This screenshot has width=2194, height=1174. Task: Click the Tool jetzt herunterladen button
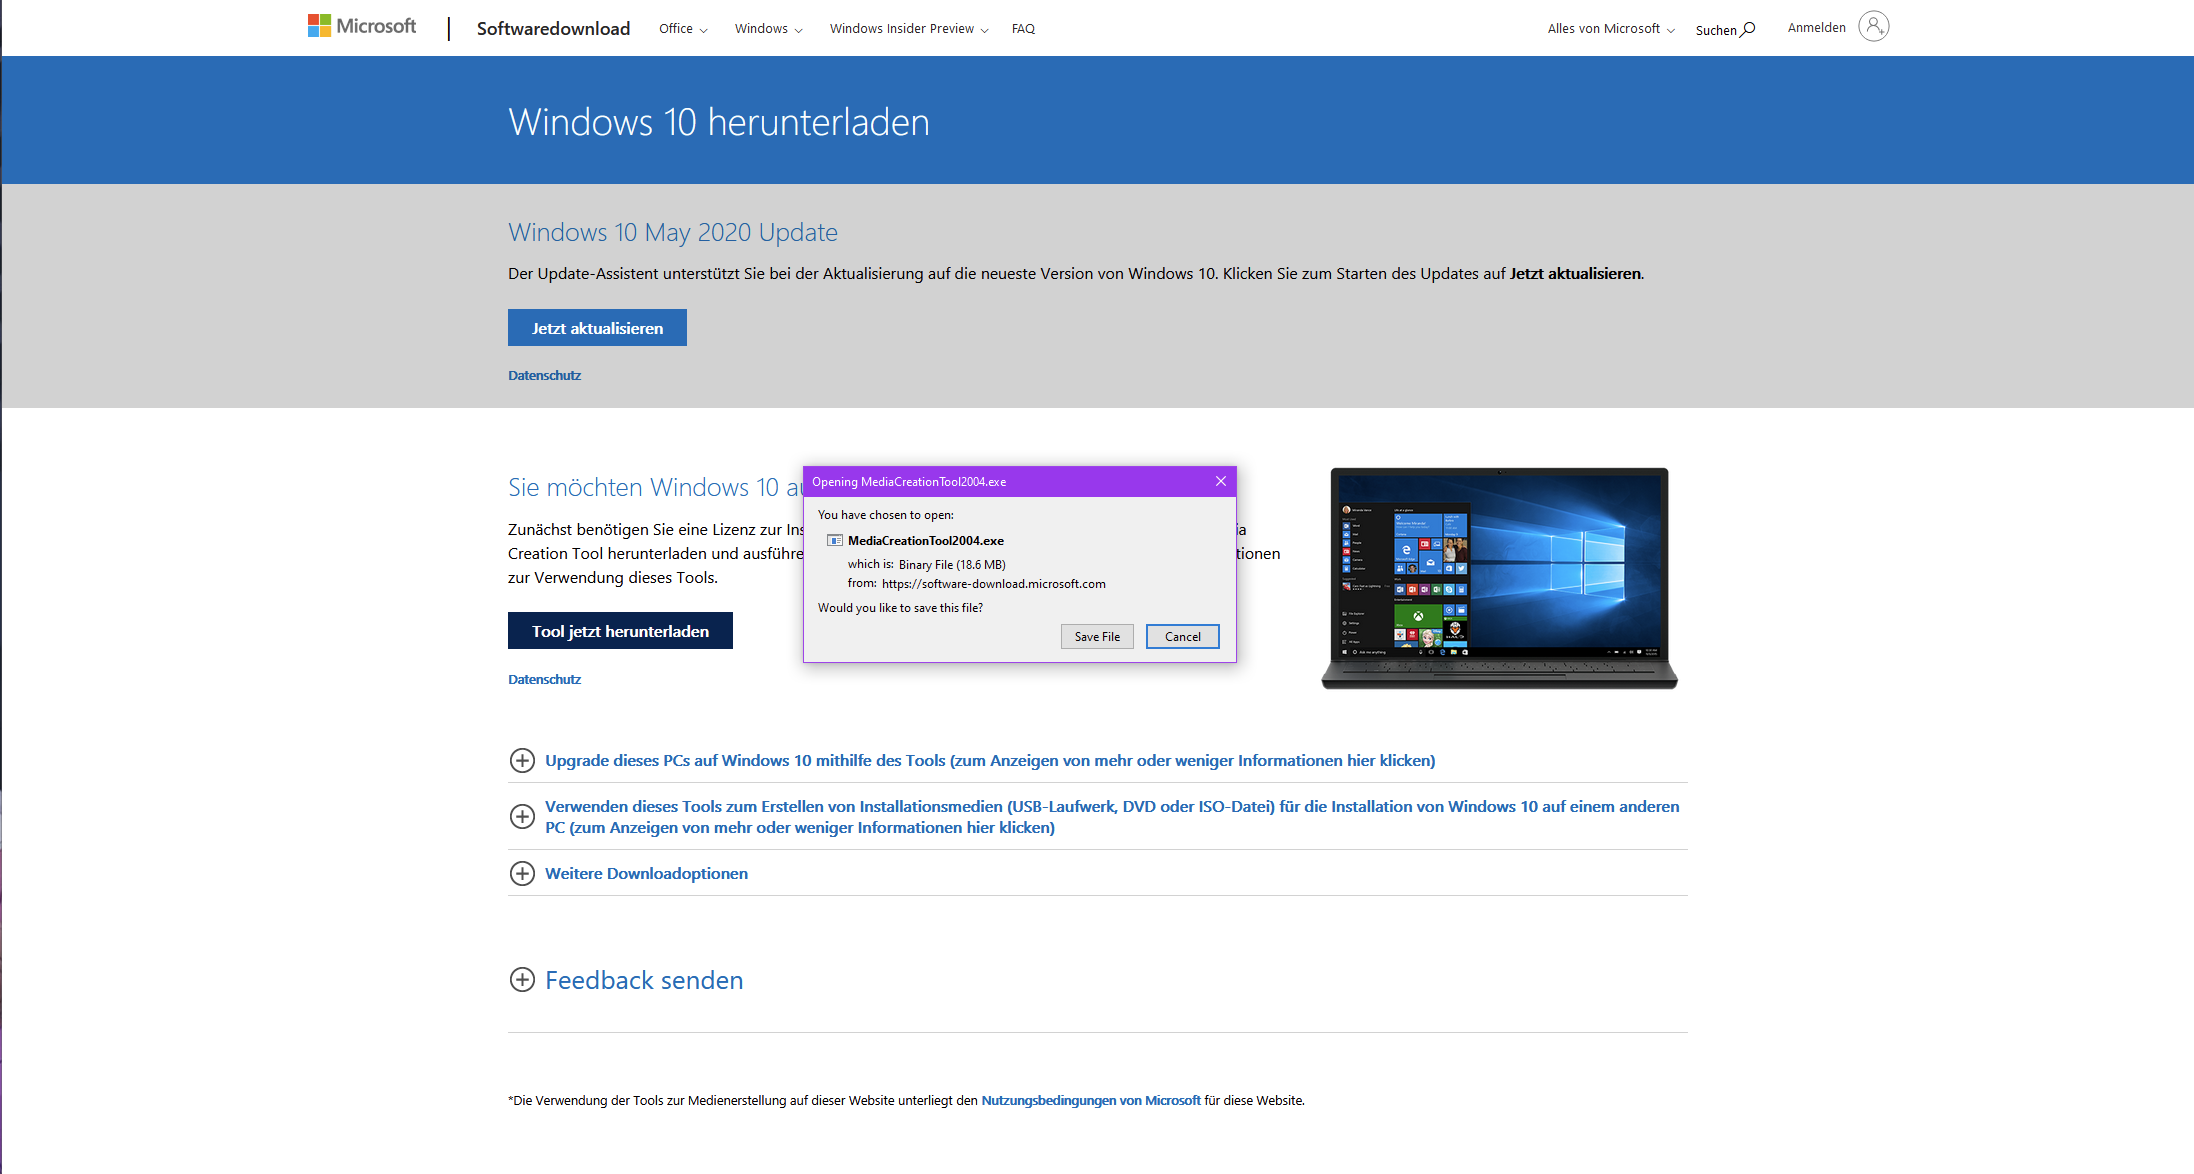(620, 631)
